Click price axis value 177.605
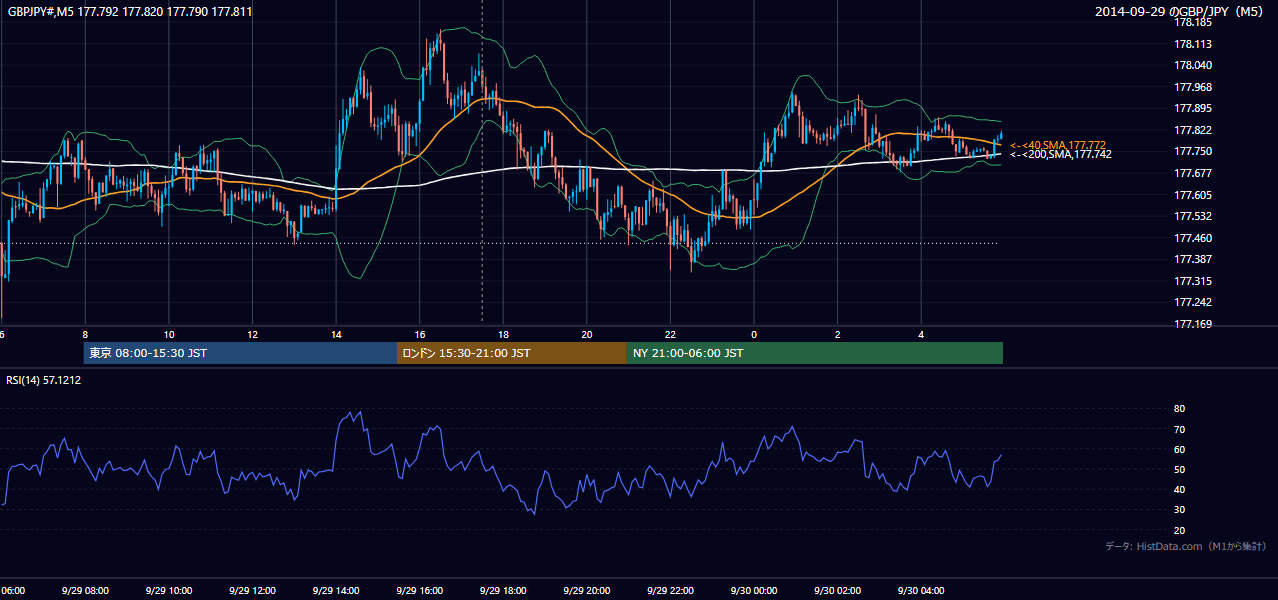This screenshot has width=1278, height=600. pyautogui.click(x=1193, y=195)
